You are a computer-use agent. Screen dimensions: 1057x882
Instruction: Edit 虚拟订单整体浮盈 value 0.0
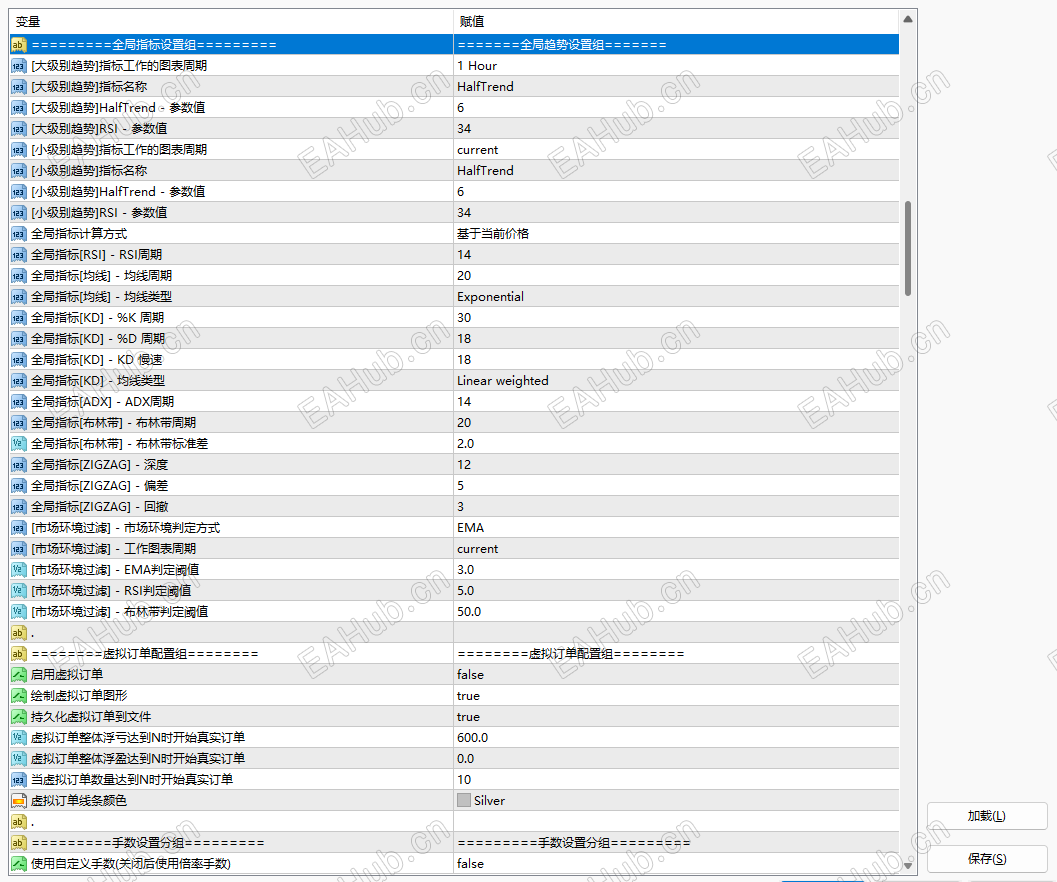tap(676, 759)
